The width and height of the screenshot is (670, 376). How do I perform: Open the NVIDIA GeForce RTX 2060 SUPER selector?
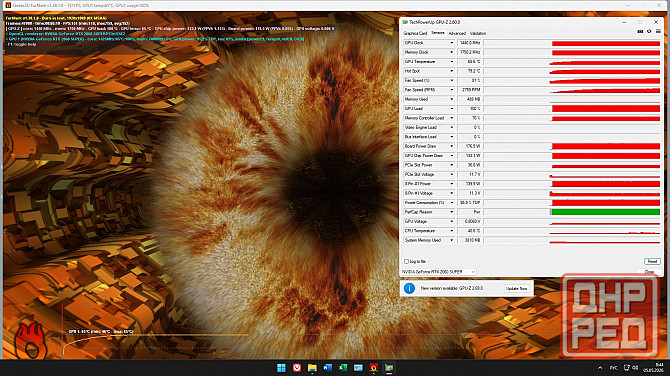(x=438, y=272)
